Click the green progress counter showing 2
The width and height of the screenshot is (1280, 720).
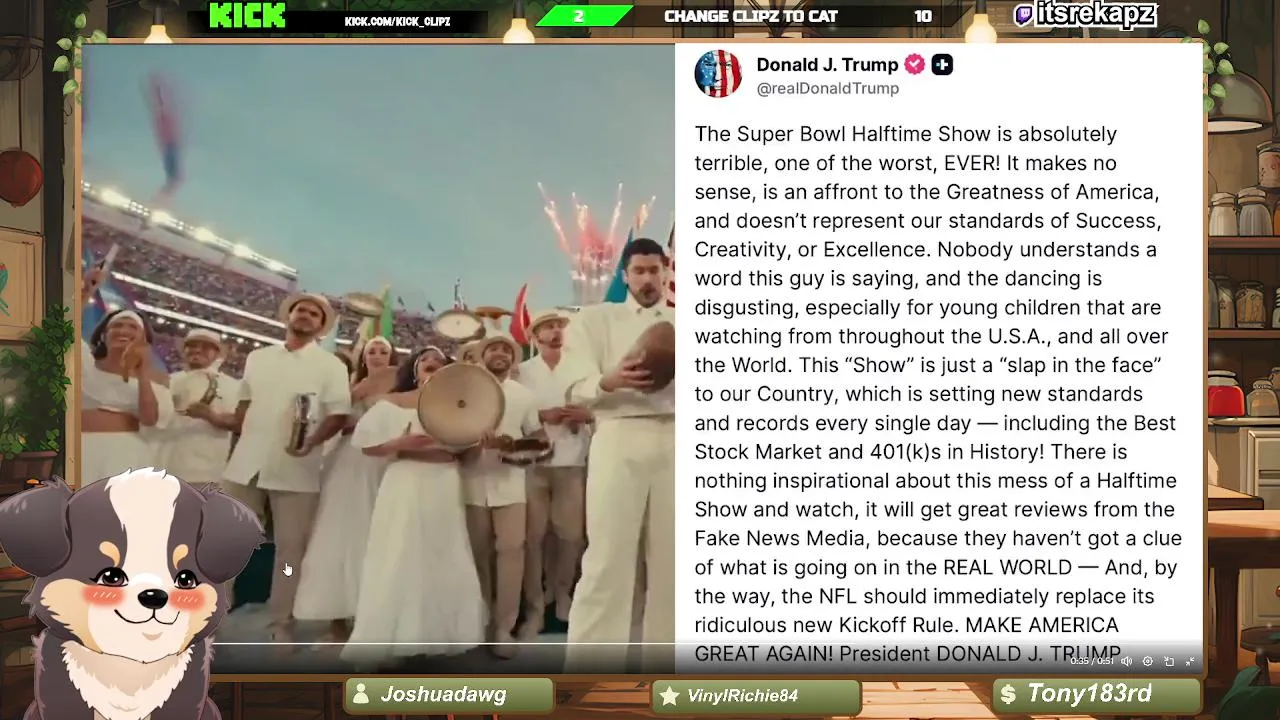(583, 16)
